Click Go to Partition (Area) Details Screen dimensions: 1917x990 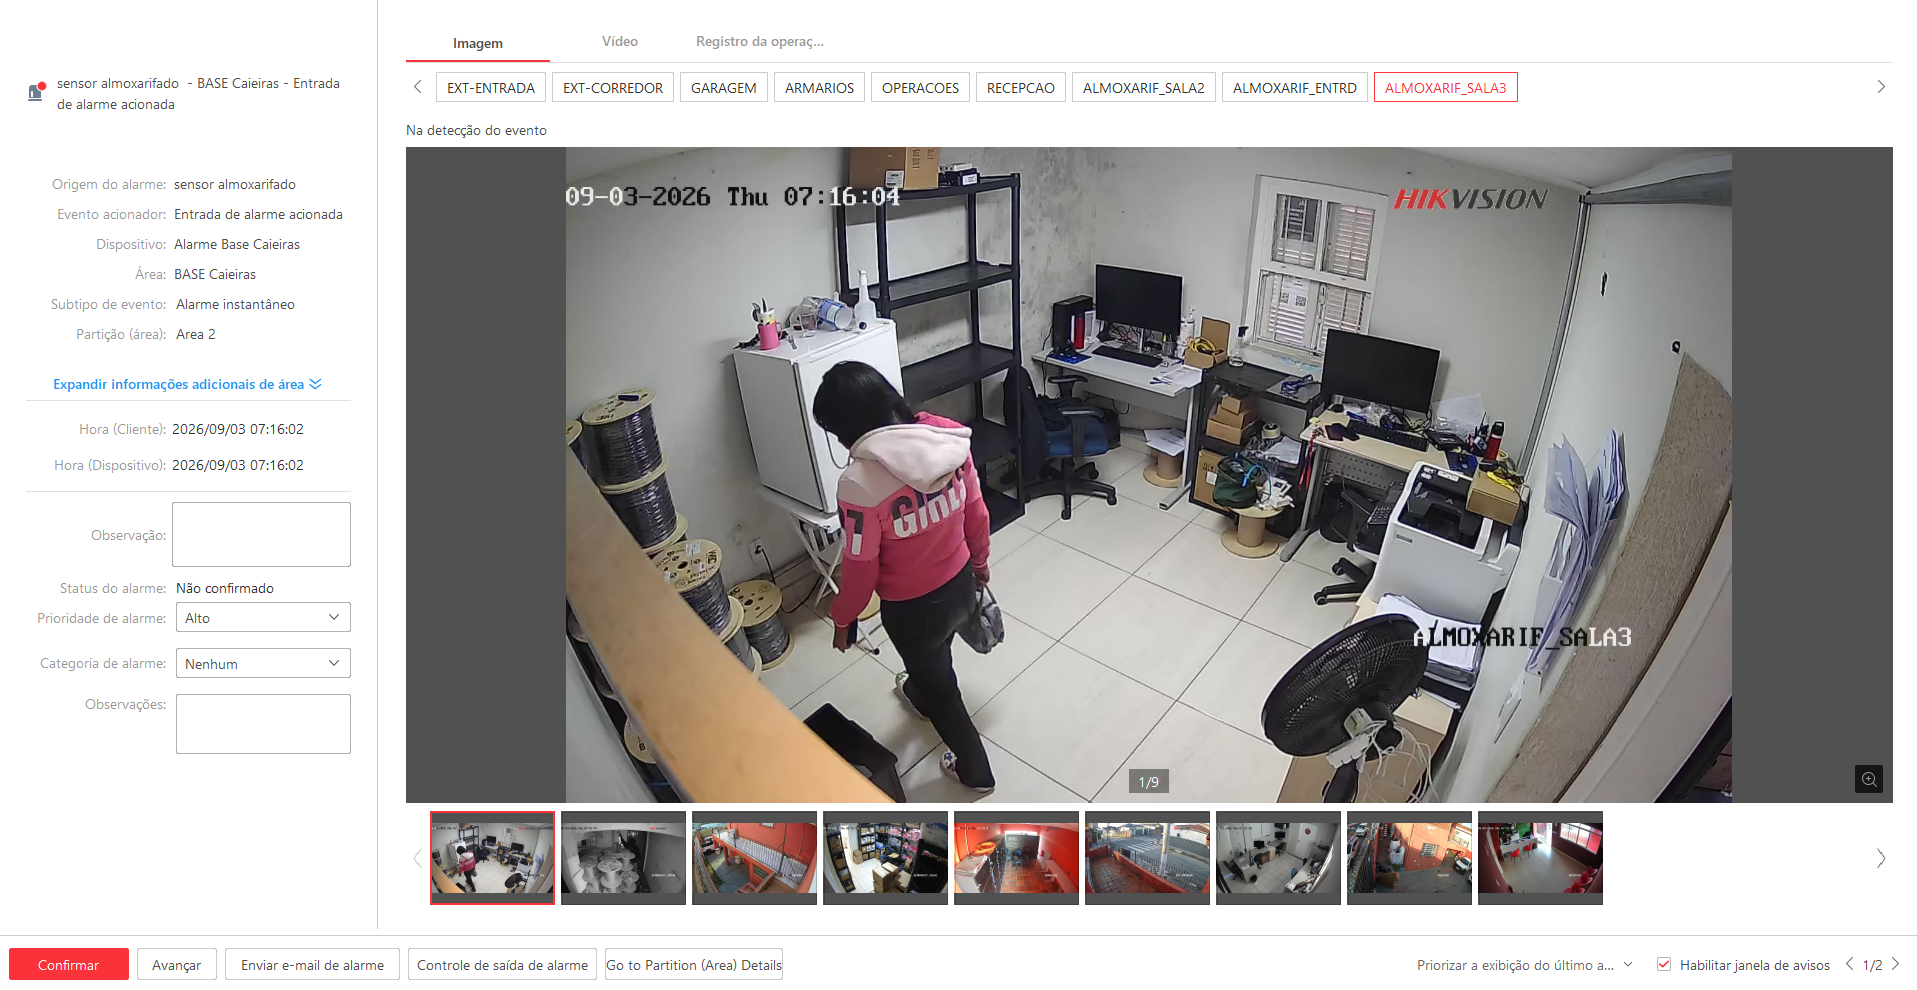(694, 964)
